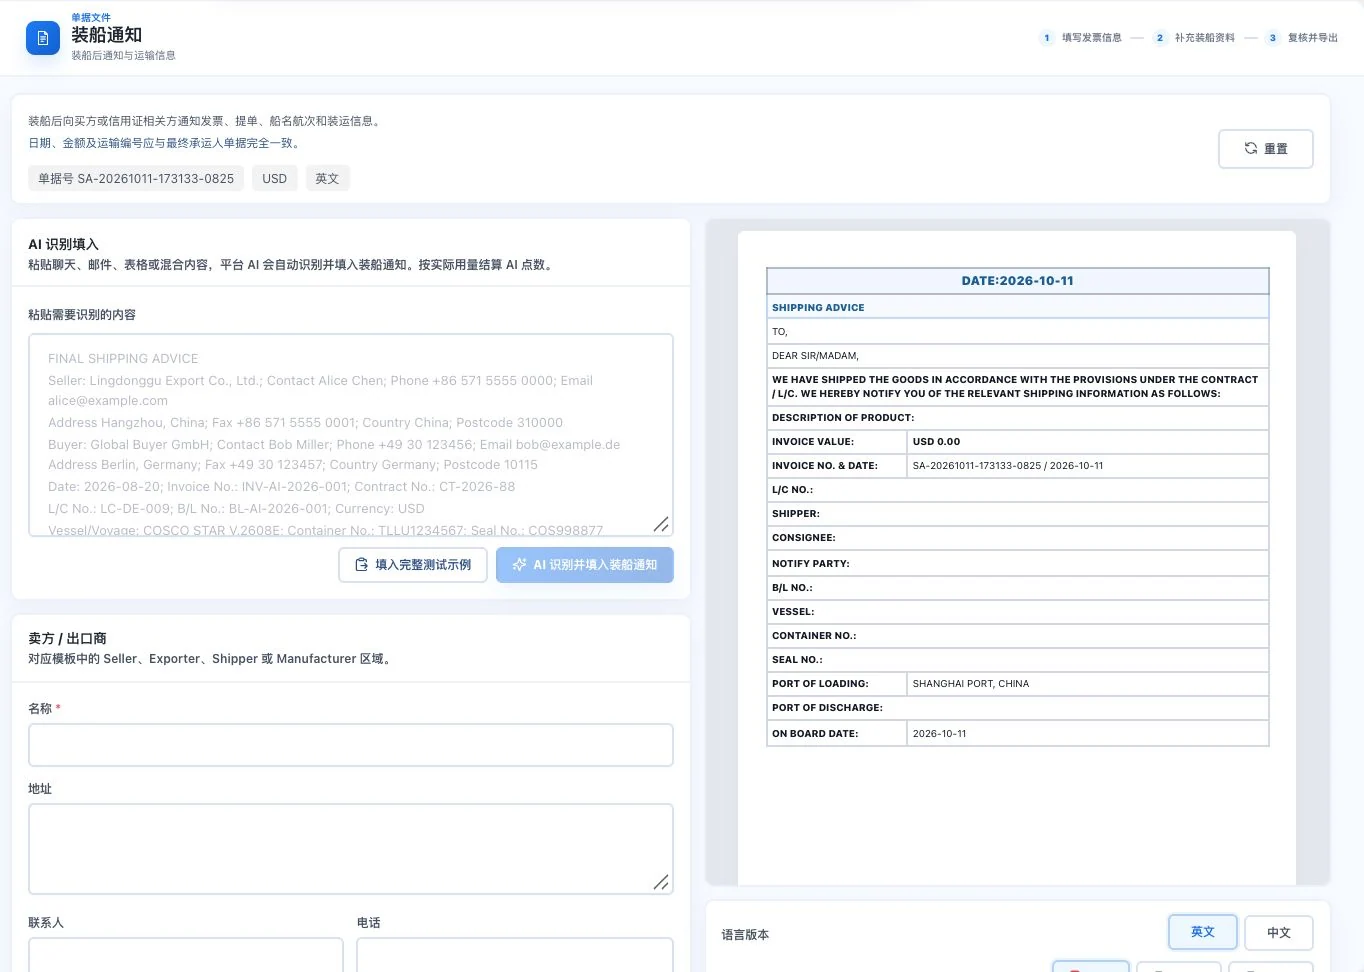Focus the 粘贴需要识别的内容 textarea
Screen dimensions: 1364x972
pyautogui.click(x=351, y=435)
